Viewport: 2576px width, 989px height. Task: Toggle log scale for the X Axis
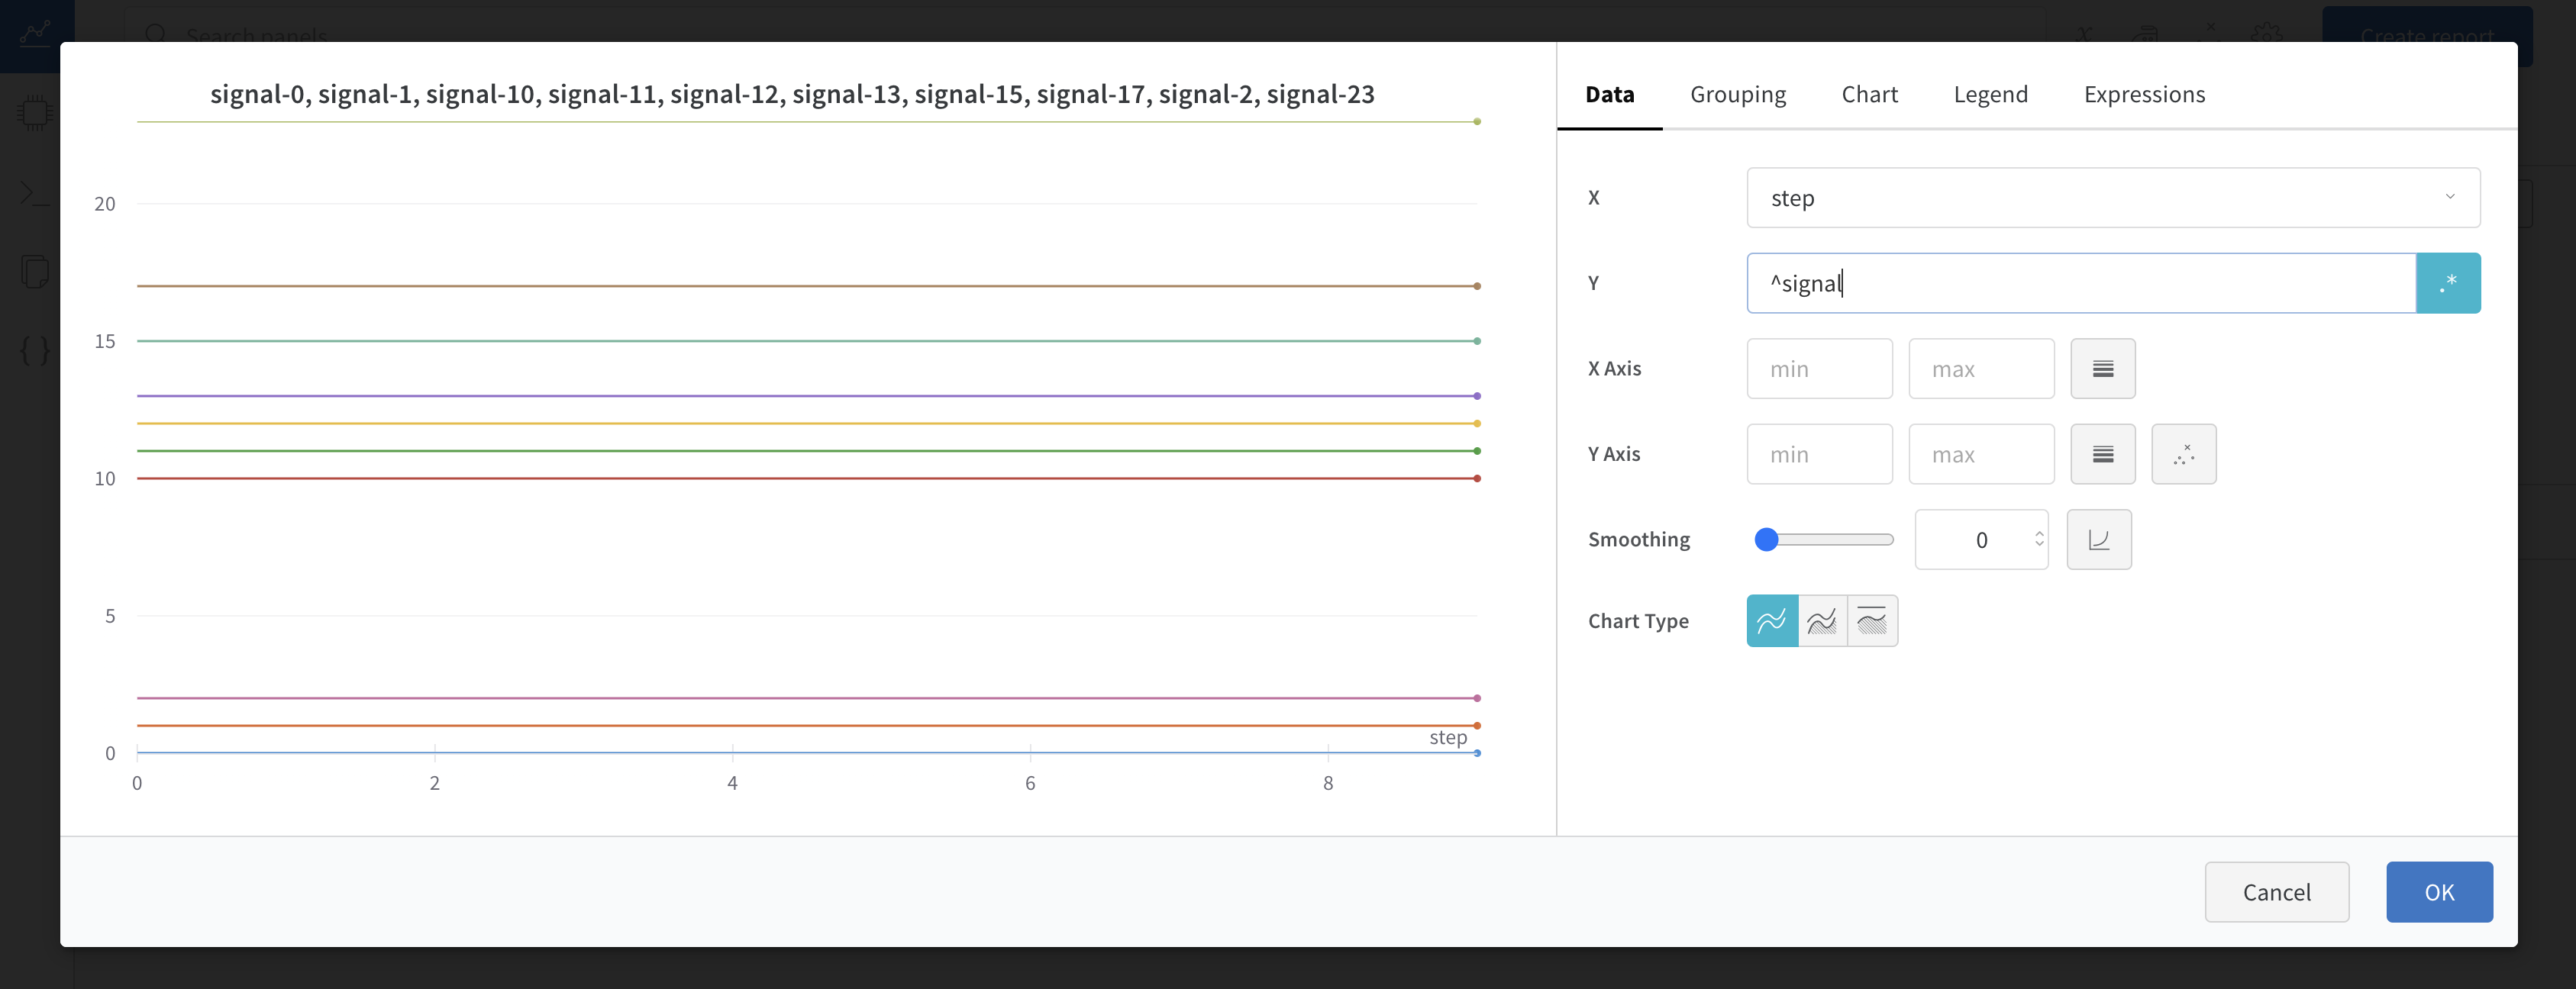click(x=2103, y=368)
